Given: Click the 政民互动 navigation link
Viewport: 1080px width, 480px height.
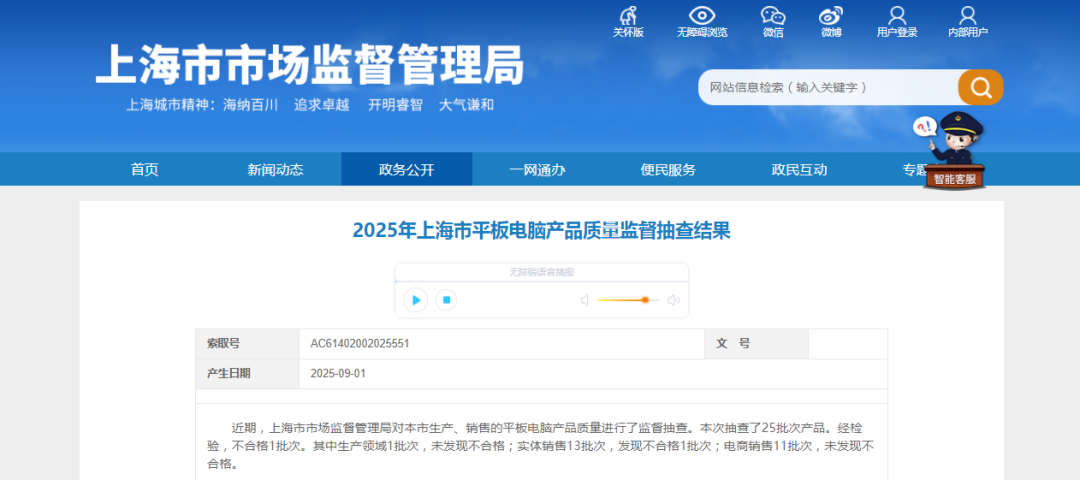Looking at the screenshot, I should point(799,169).
